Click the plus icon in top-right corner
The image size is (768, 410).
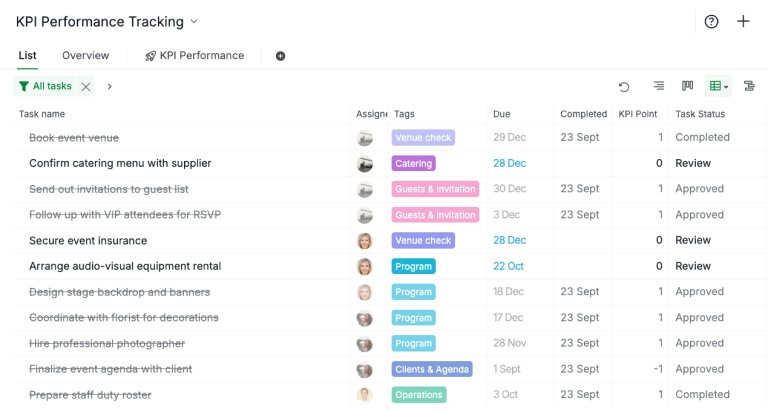coord(743,22)
